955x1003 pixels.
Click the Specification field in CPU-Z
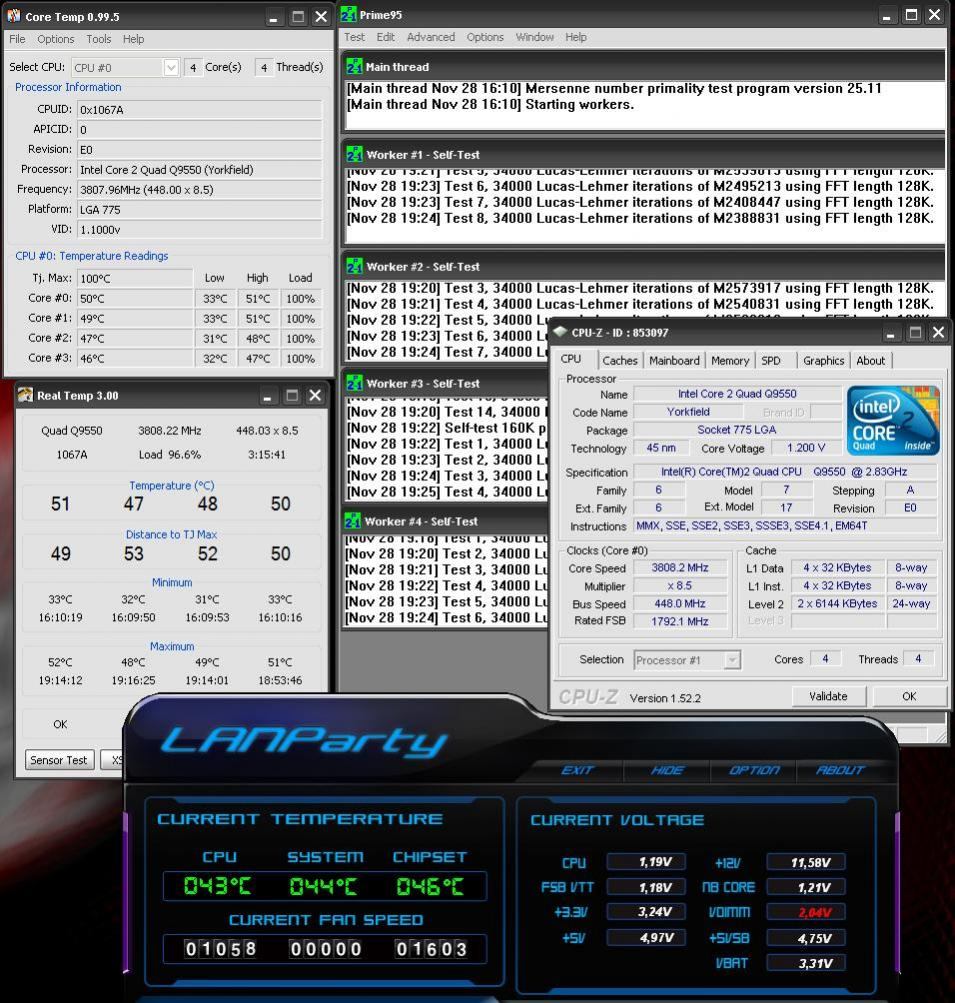784,471
